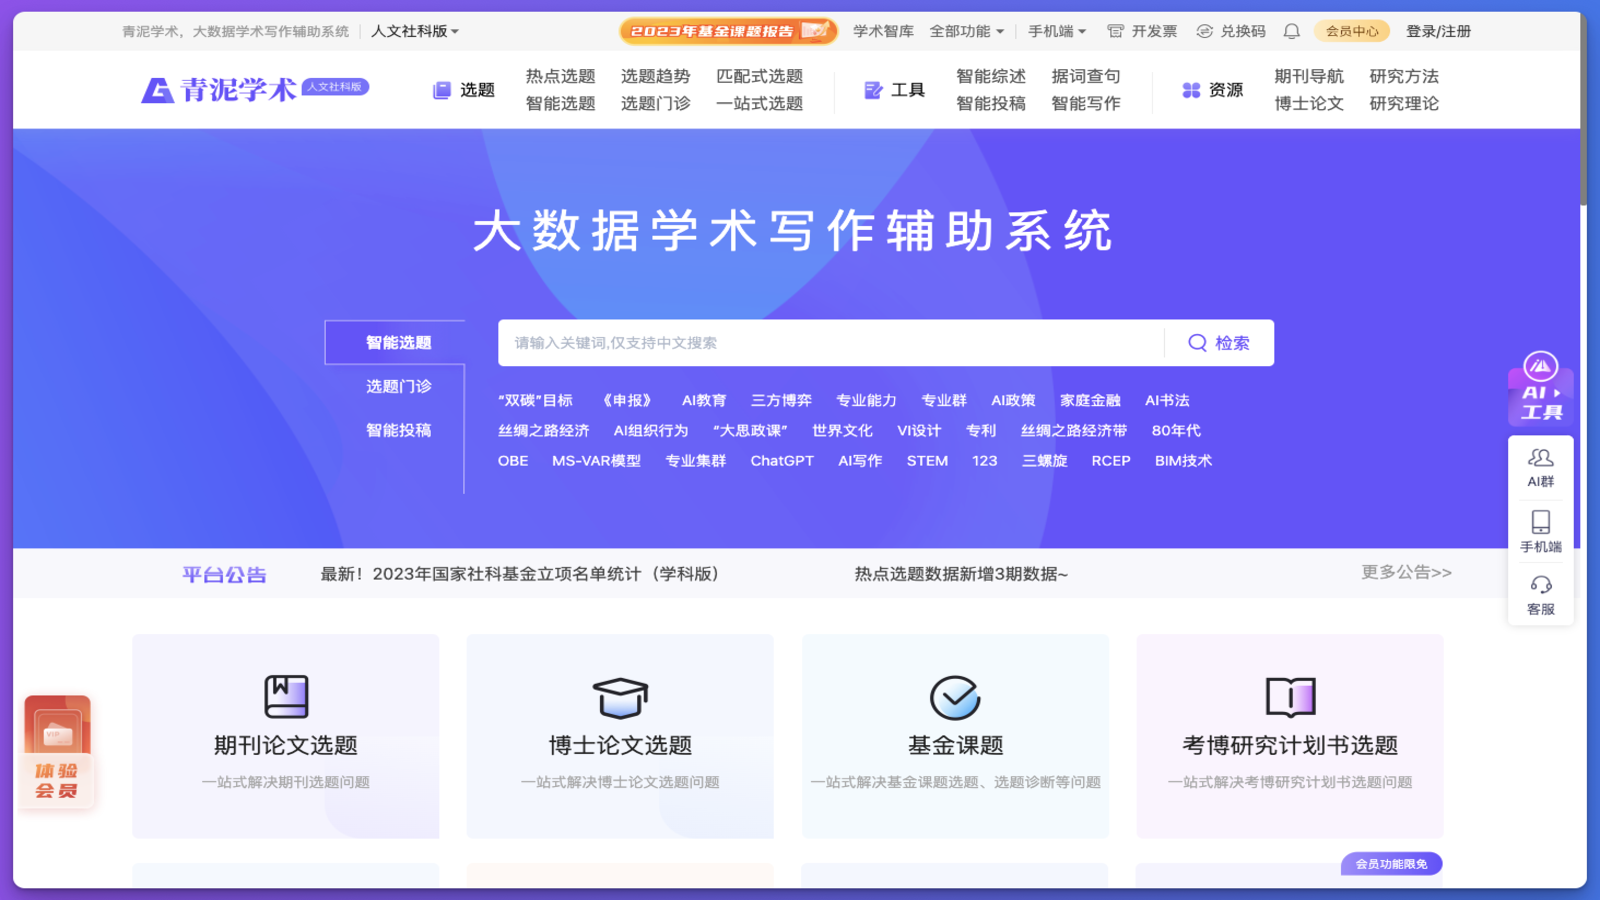Open the notification bell icon
The height and width of the screenshot is (900, 1600).
[1291, 31]
